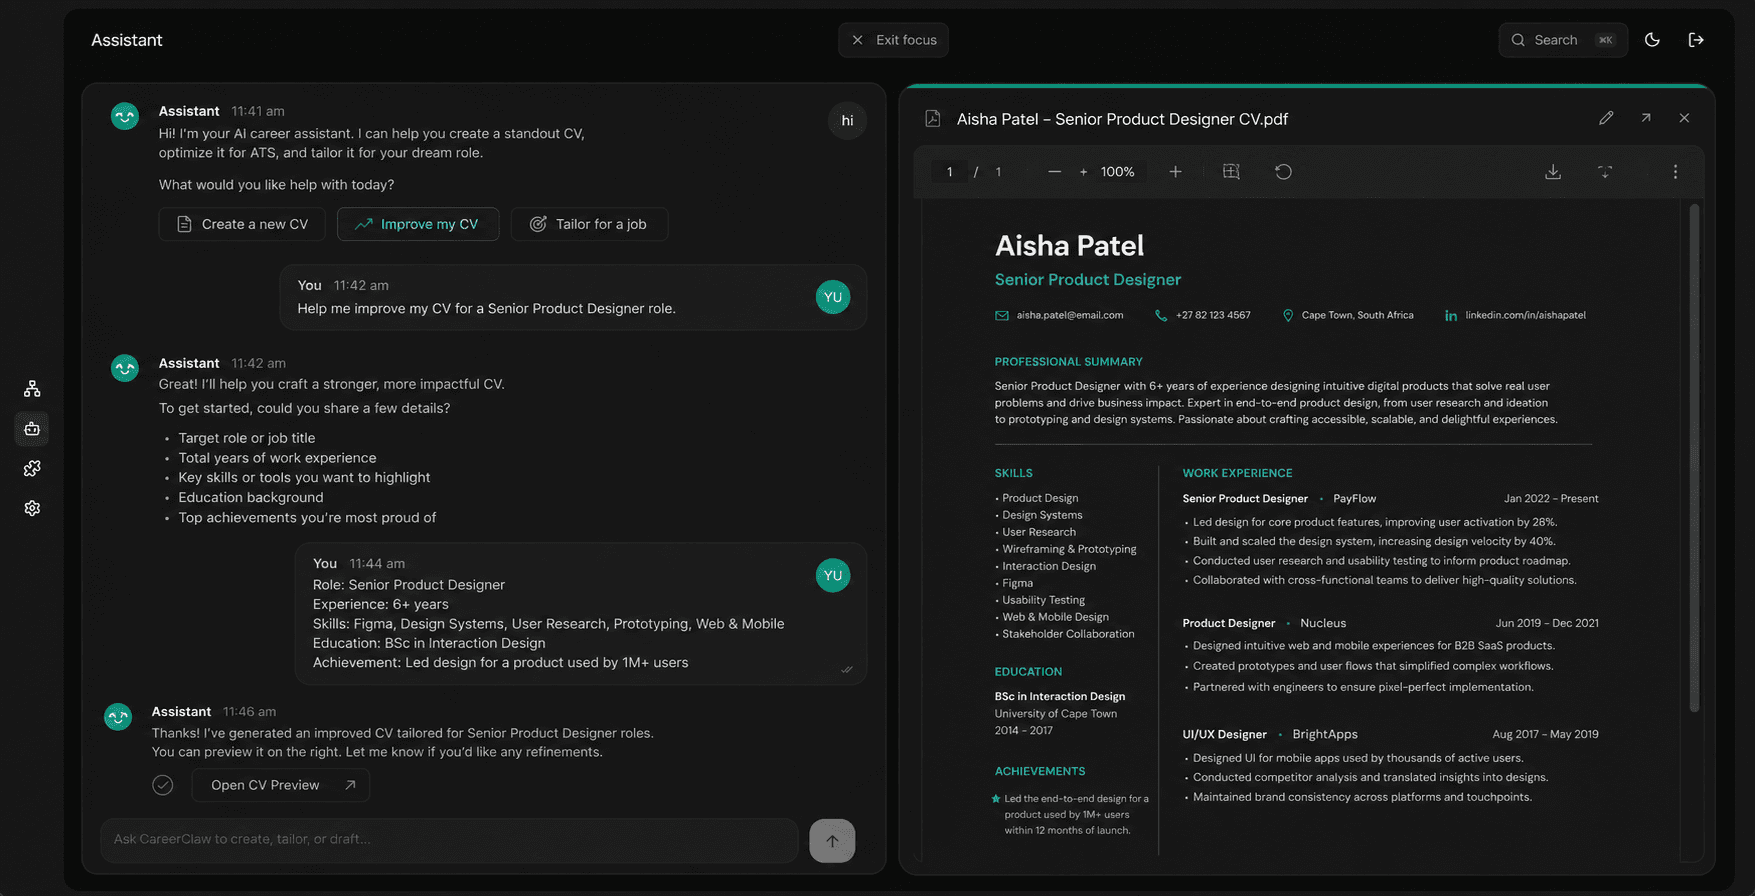Click 'BSc in Interaction Design' in CV

1059,696
